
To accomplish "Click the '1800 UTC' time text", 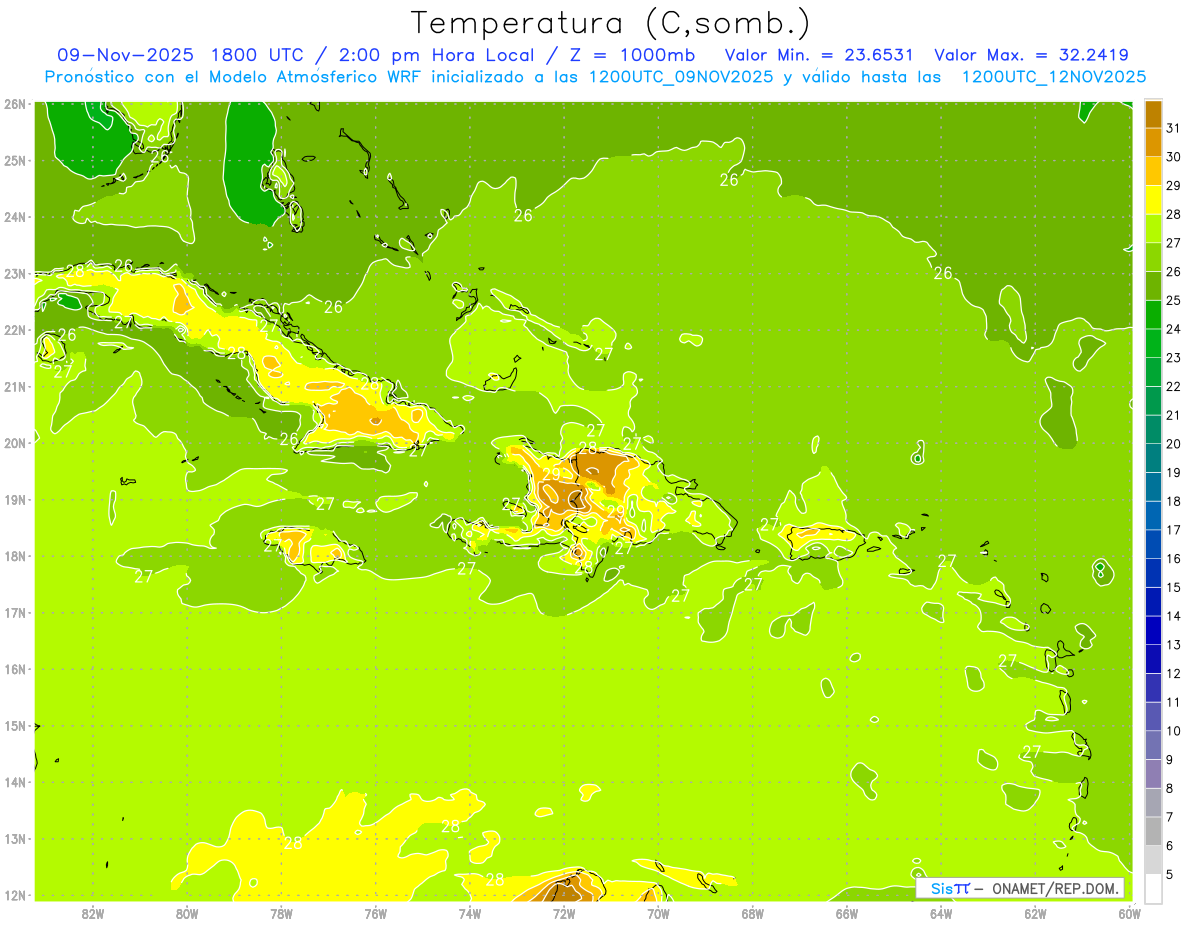I will pos(256,55).
